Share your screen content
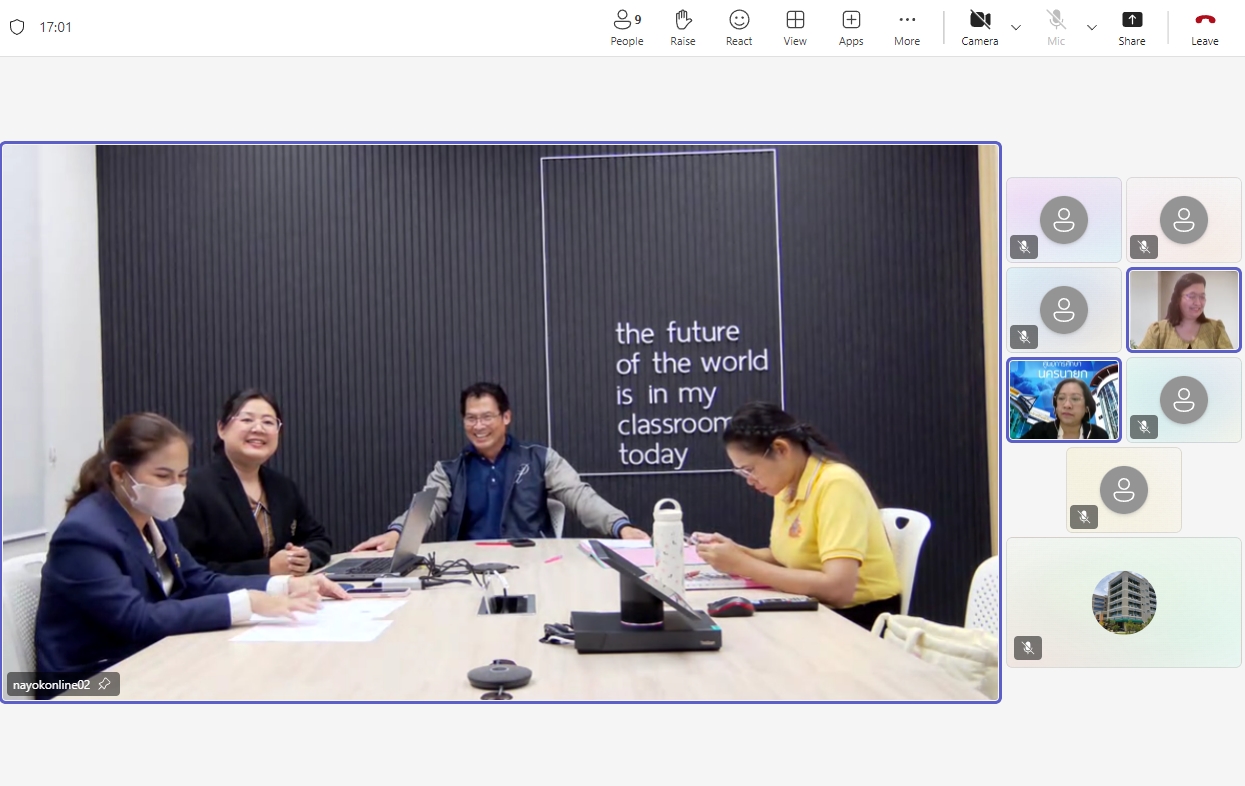Image resolution: width=1245 pixels, height=786 pixels. (x=1132, y=28)
